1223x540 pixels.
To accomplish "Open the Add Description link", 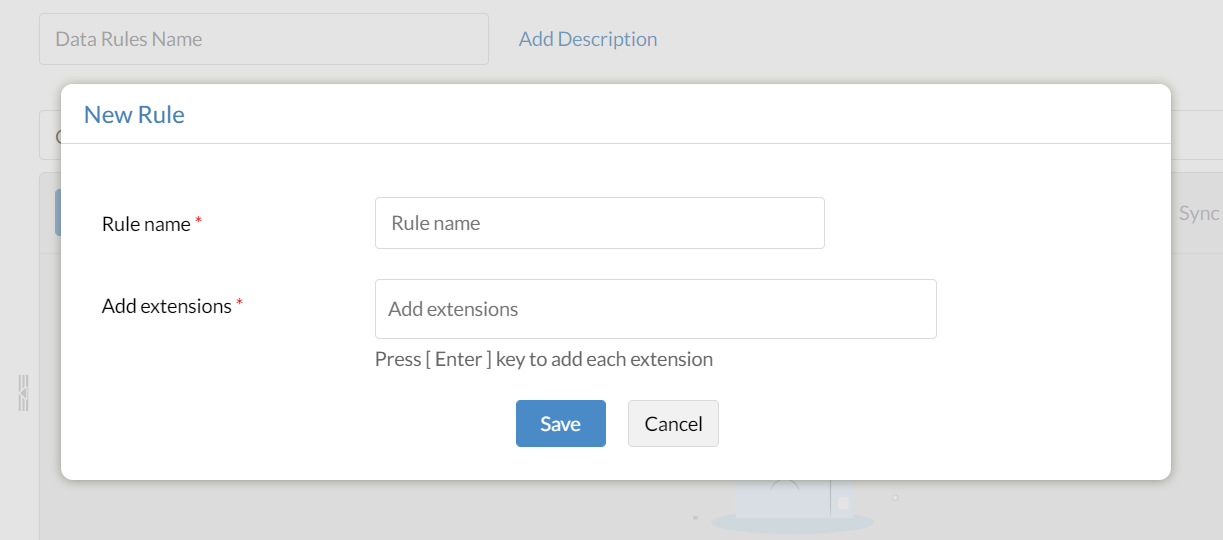I will click(x=588, y=40).
